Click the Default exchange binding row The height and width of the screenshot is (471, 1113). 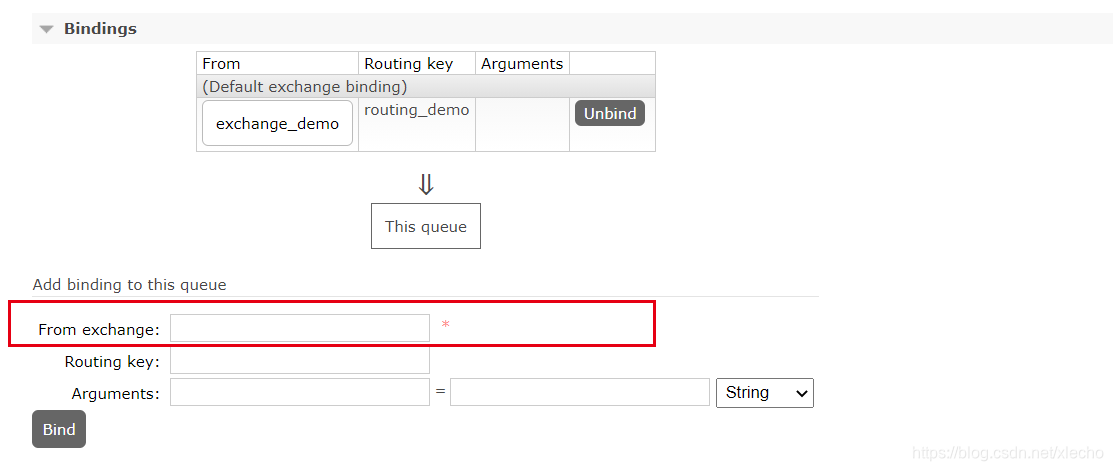[305, 87]
